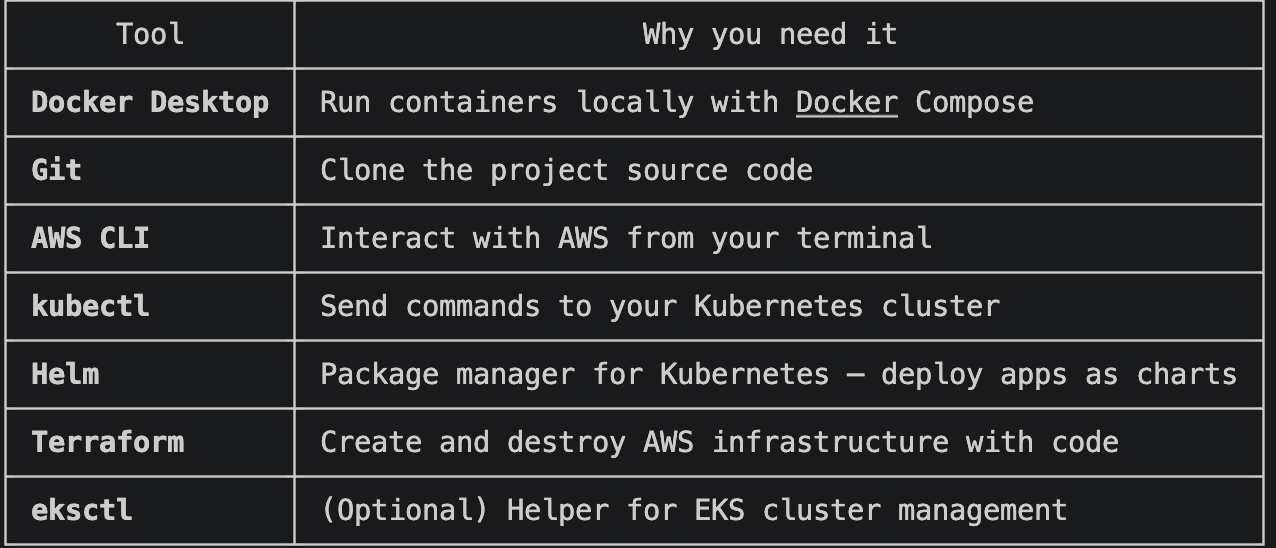The image size is (1276, 548).
Task: Click the Helm package manager description
Action: [x=778, y=374]
